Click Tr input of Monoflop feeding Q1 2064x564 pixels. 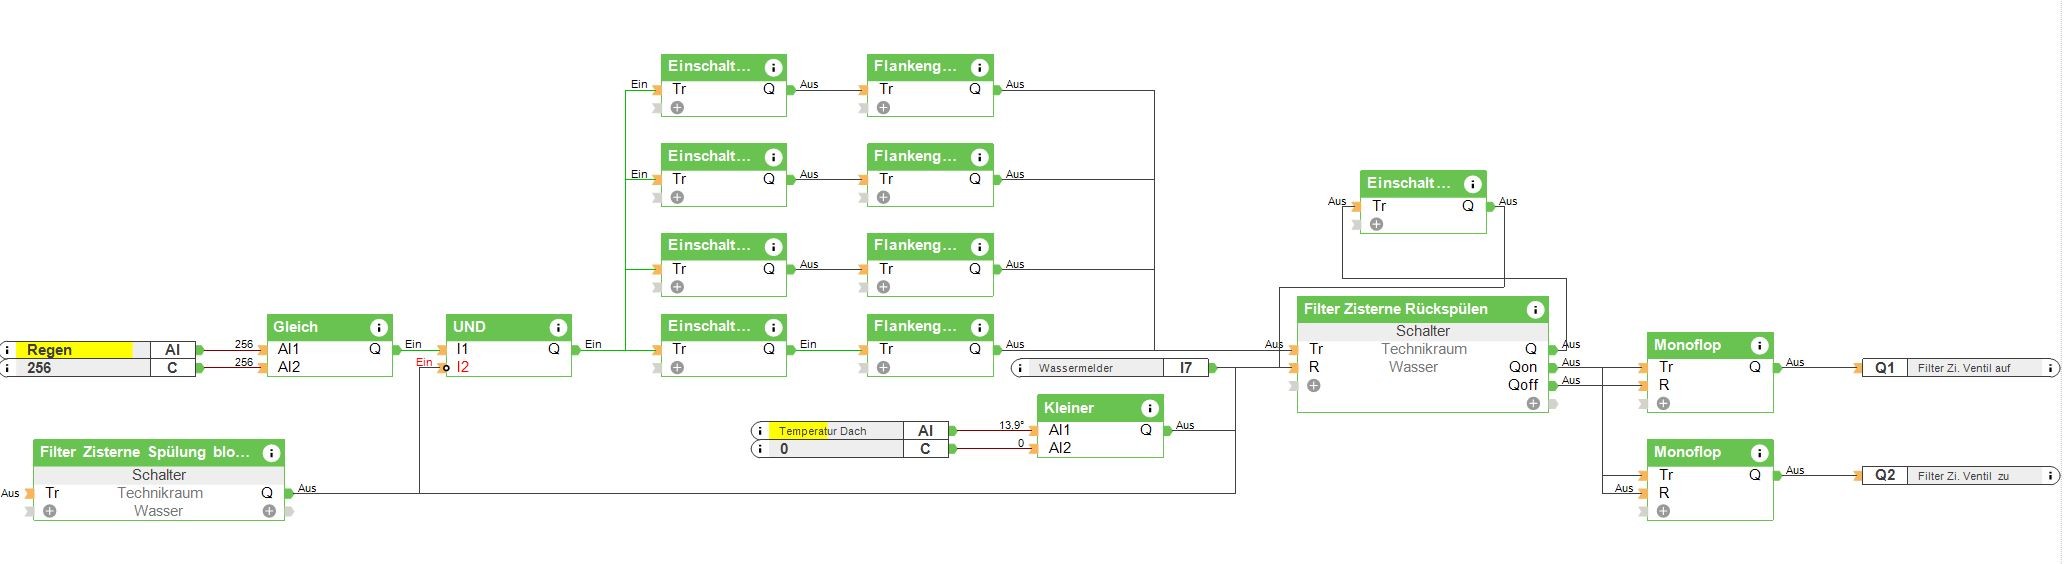tap(1666, 367)
